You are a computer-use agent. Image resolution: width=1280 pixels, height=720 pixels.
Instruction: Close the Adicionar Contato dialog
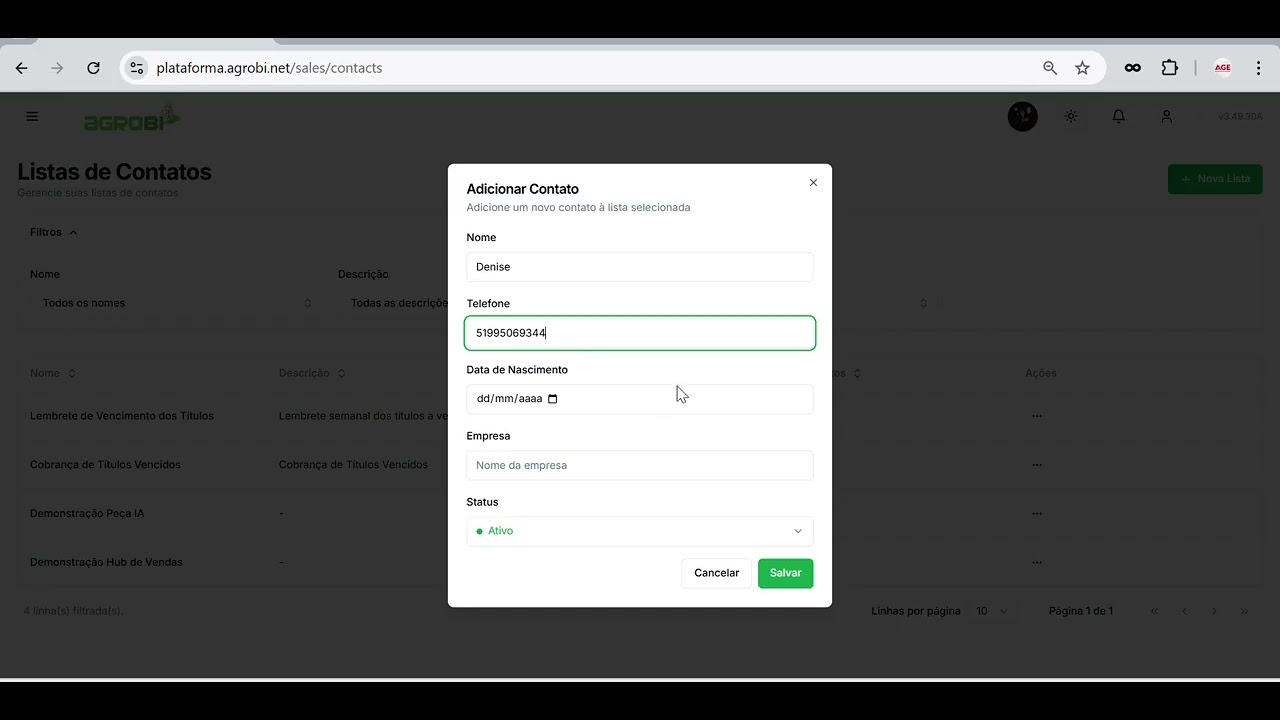(x=813, y=182)
